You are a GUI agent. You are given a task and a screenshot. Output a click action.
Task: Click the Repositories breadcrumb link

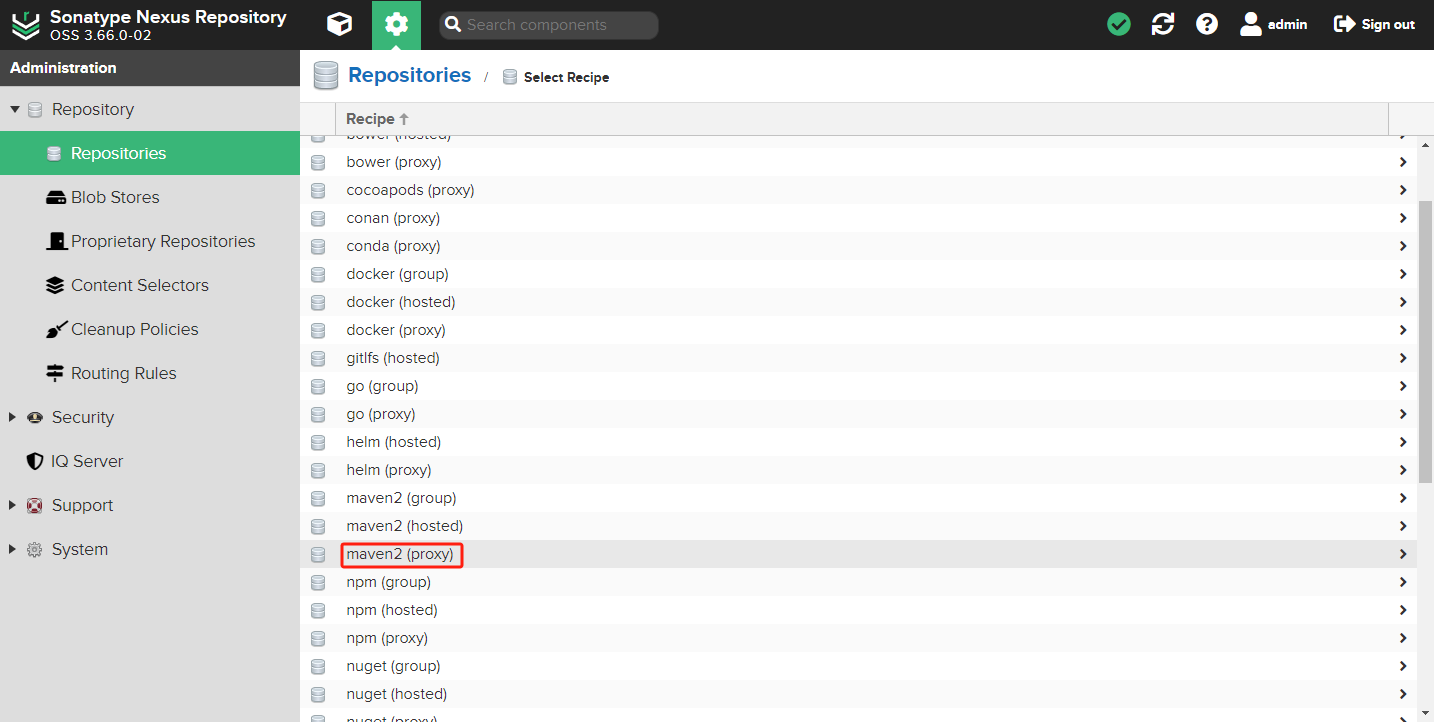410,75
